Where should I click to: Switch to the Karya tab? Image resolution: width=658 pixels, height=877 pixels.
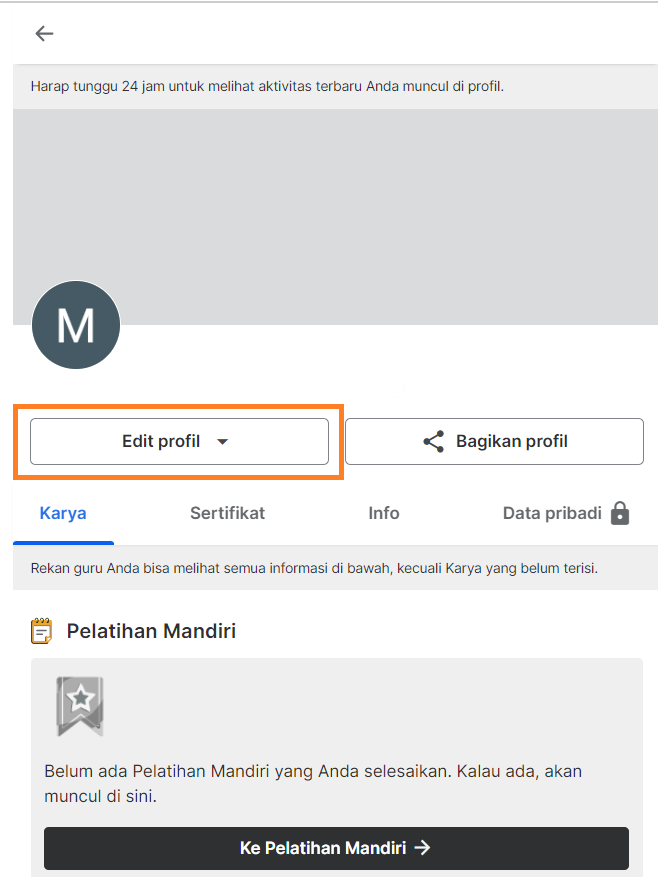(63, 514)
